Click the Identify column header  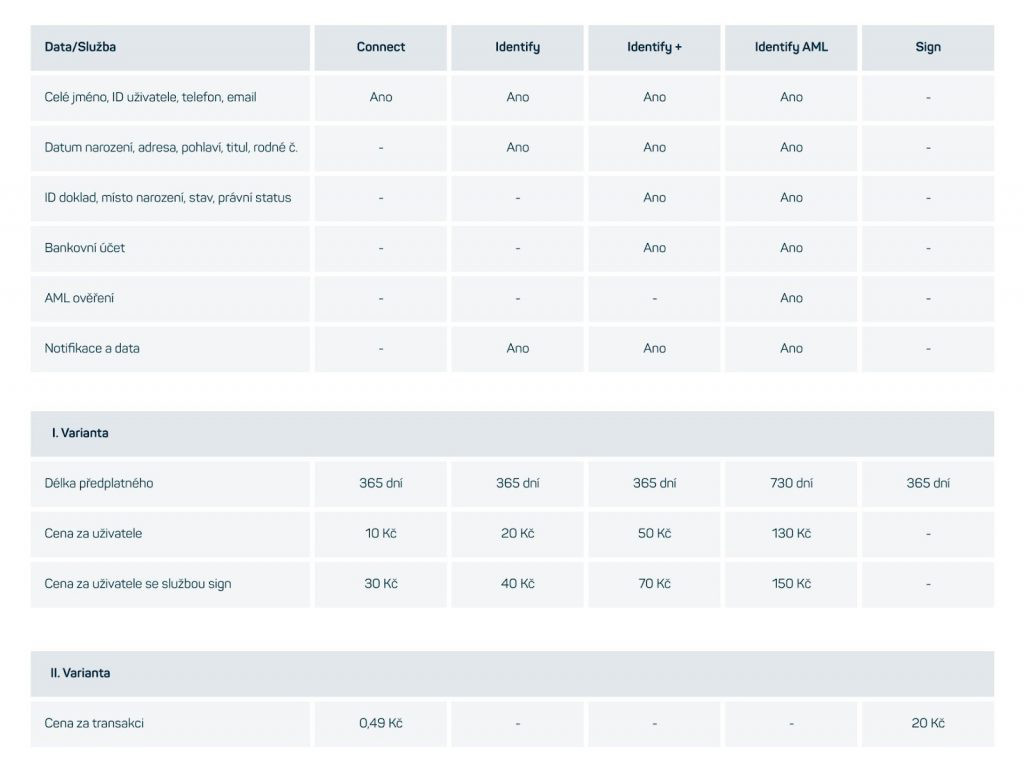[x=517, y=48]
